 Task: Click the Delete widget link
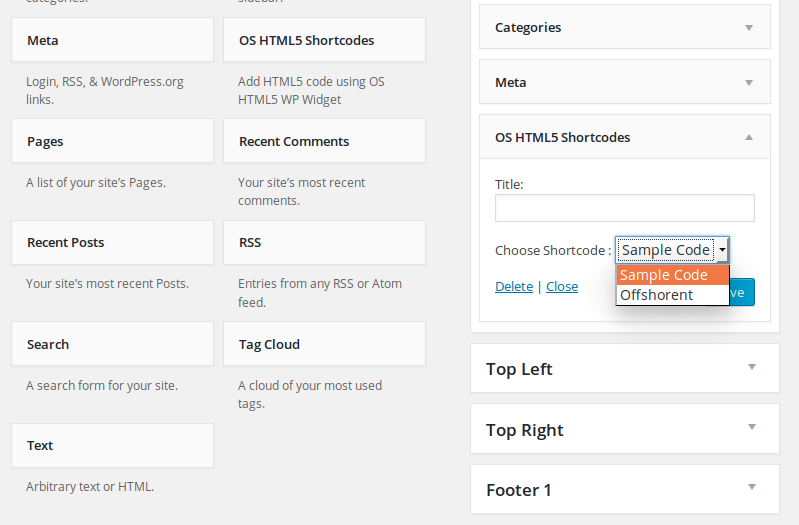point(514,287)
